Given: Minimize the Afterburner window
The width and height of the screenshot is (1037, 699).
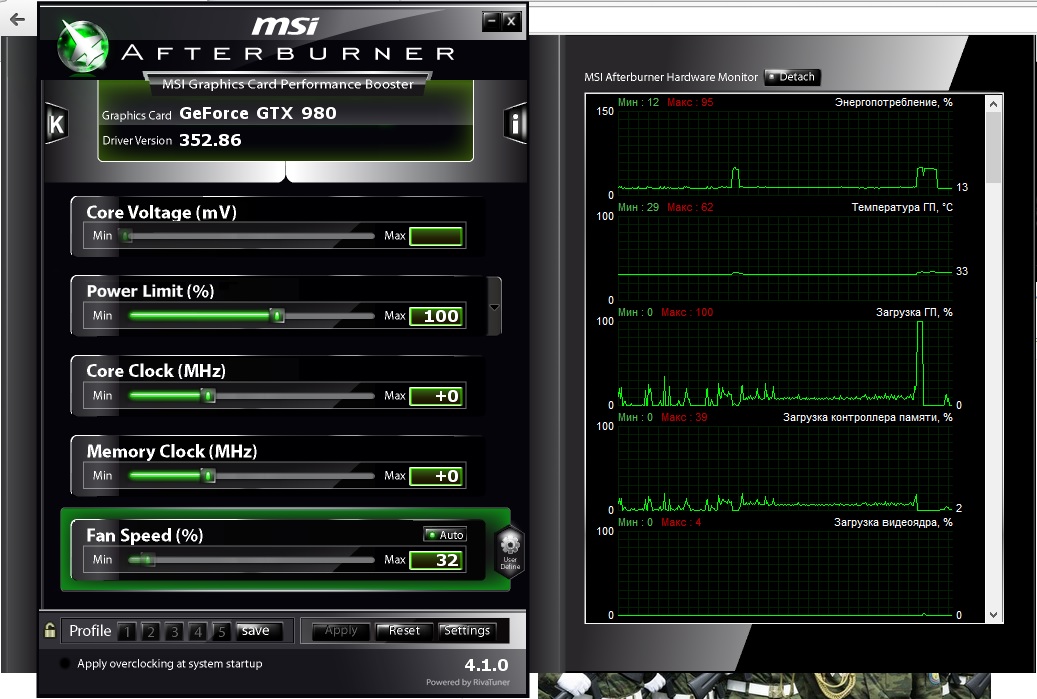Looking at the screenshot, I should (x=491, y=21).
